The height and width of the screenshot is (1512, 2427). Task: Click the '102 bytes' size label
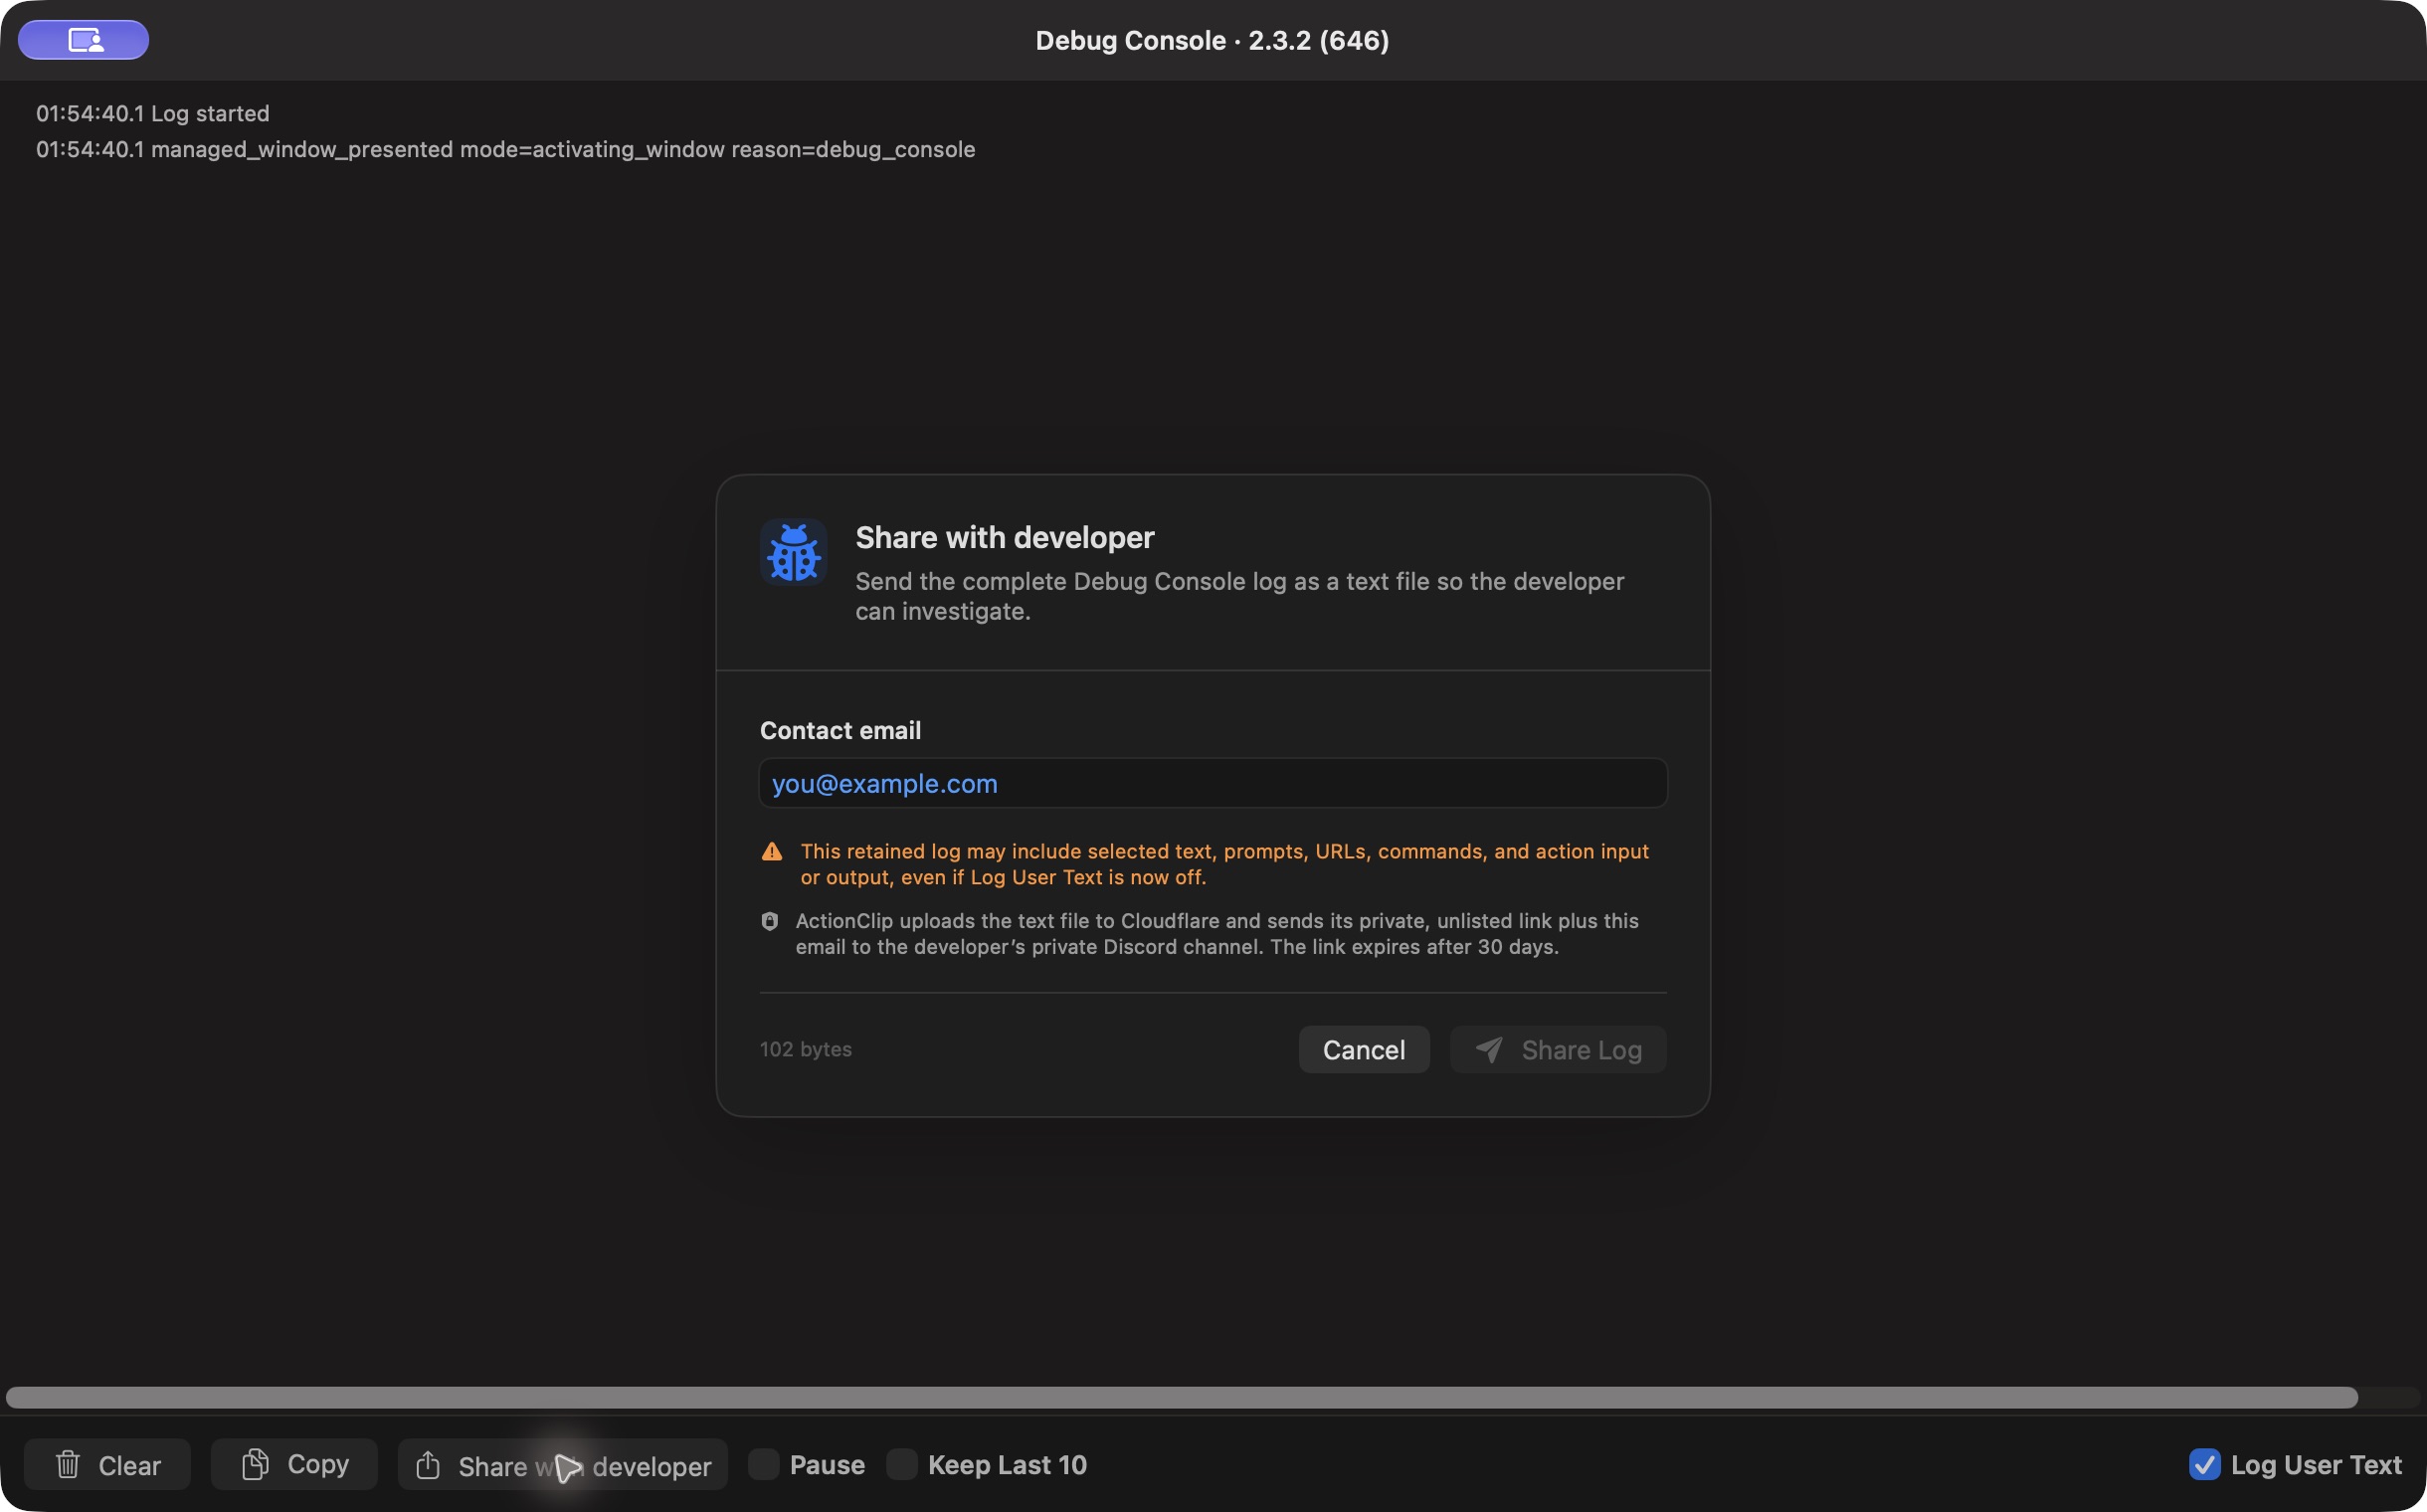click(x=806, y=1050)
